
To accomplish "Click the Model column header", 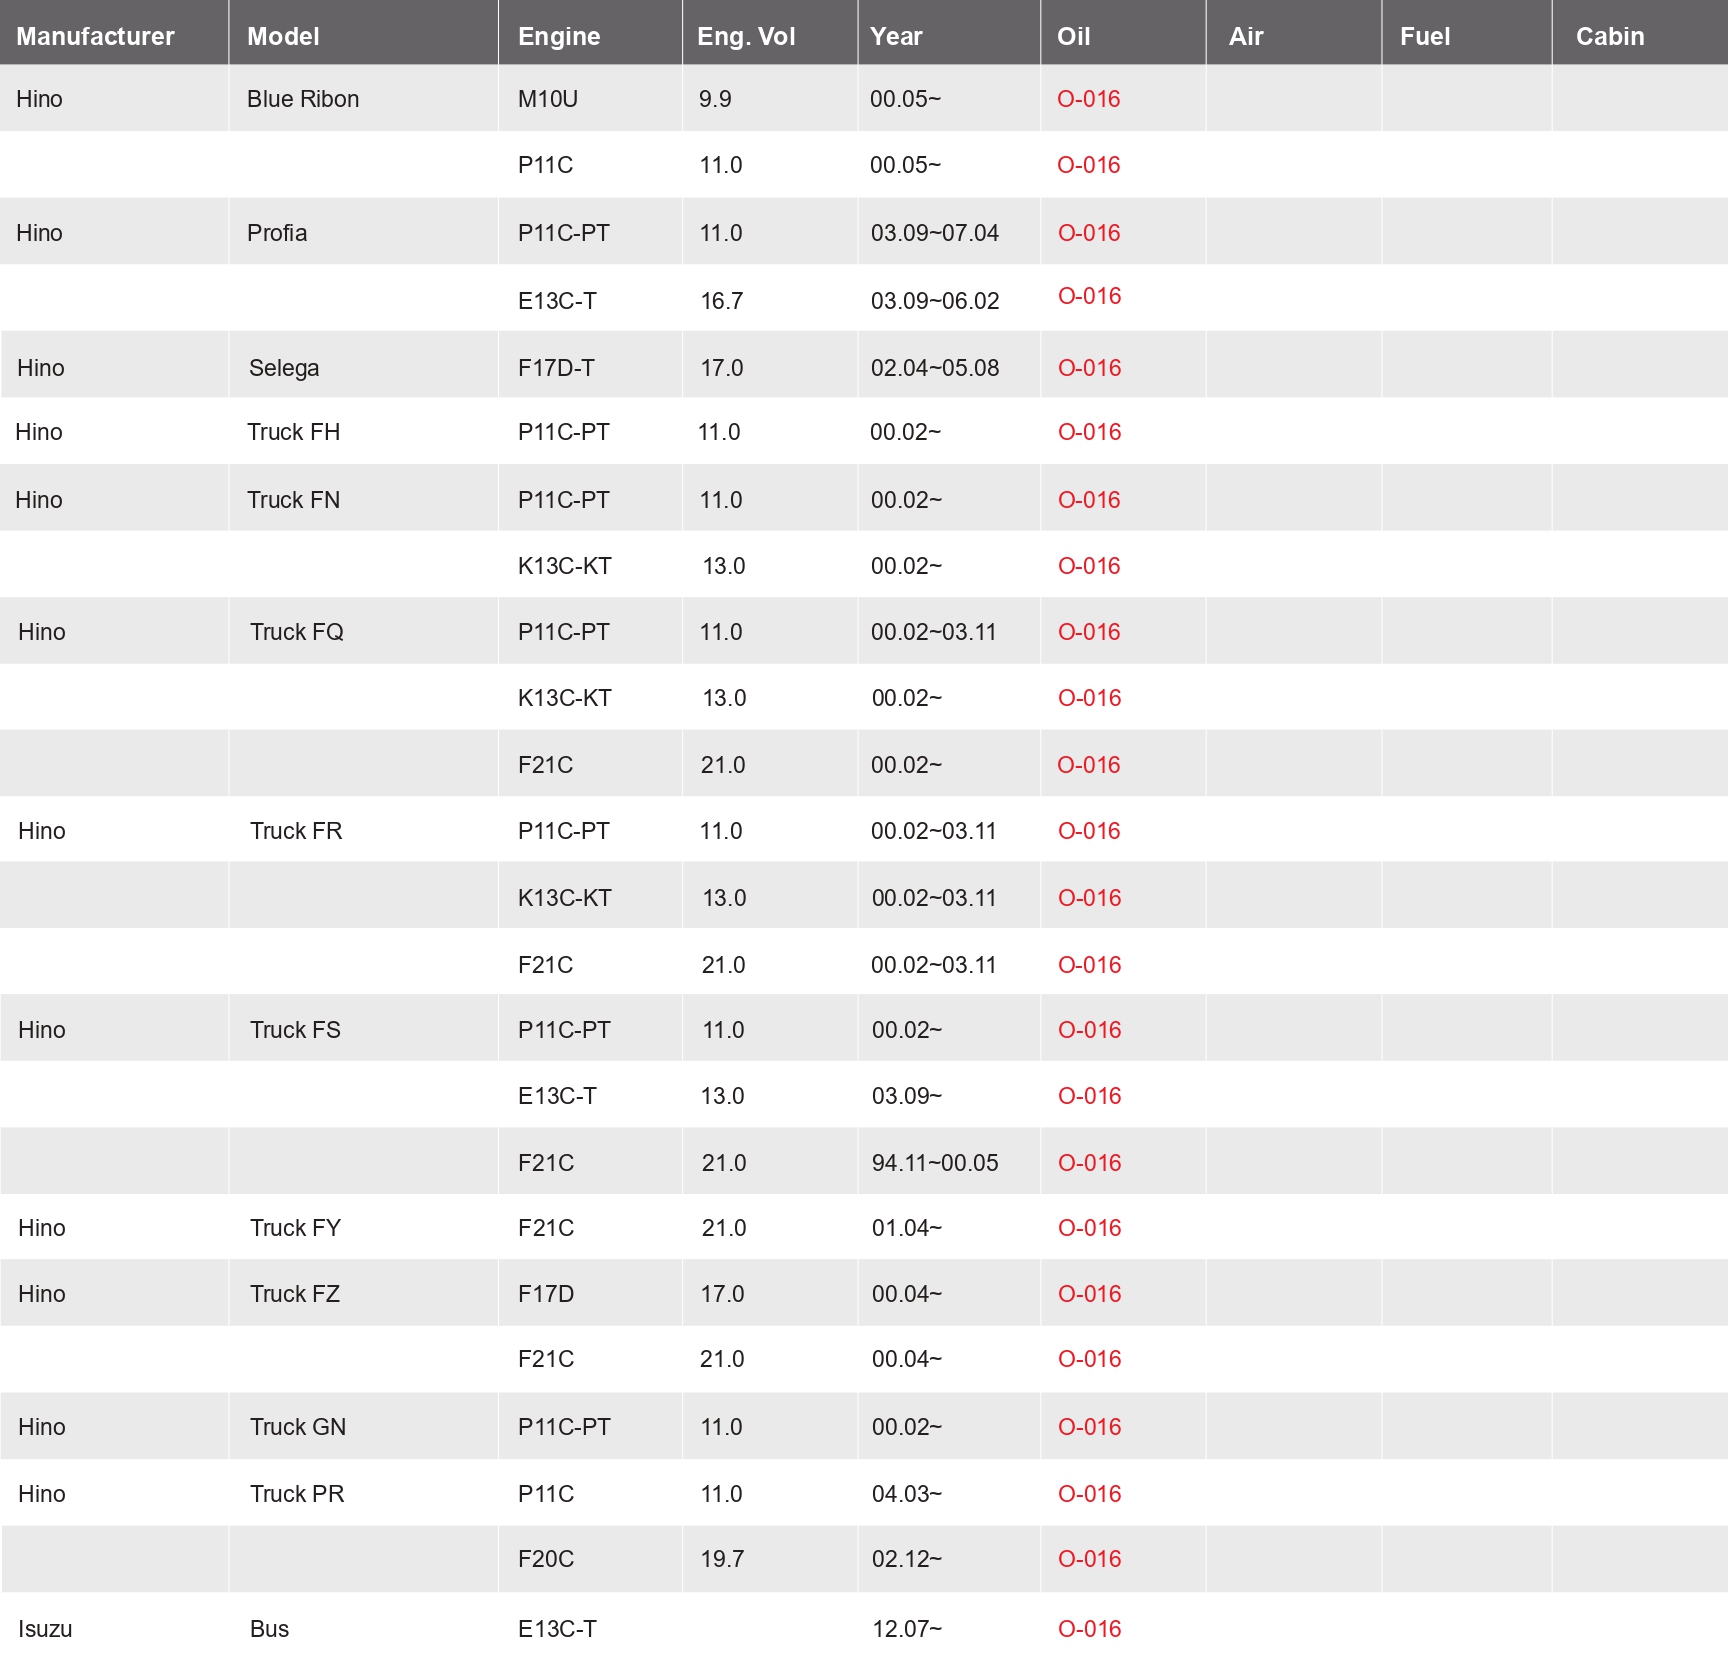I will point(283,37).
